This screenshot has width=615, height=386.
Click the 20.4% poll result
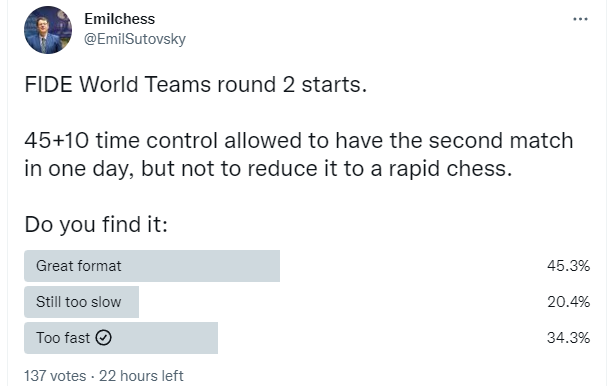568,302
